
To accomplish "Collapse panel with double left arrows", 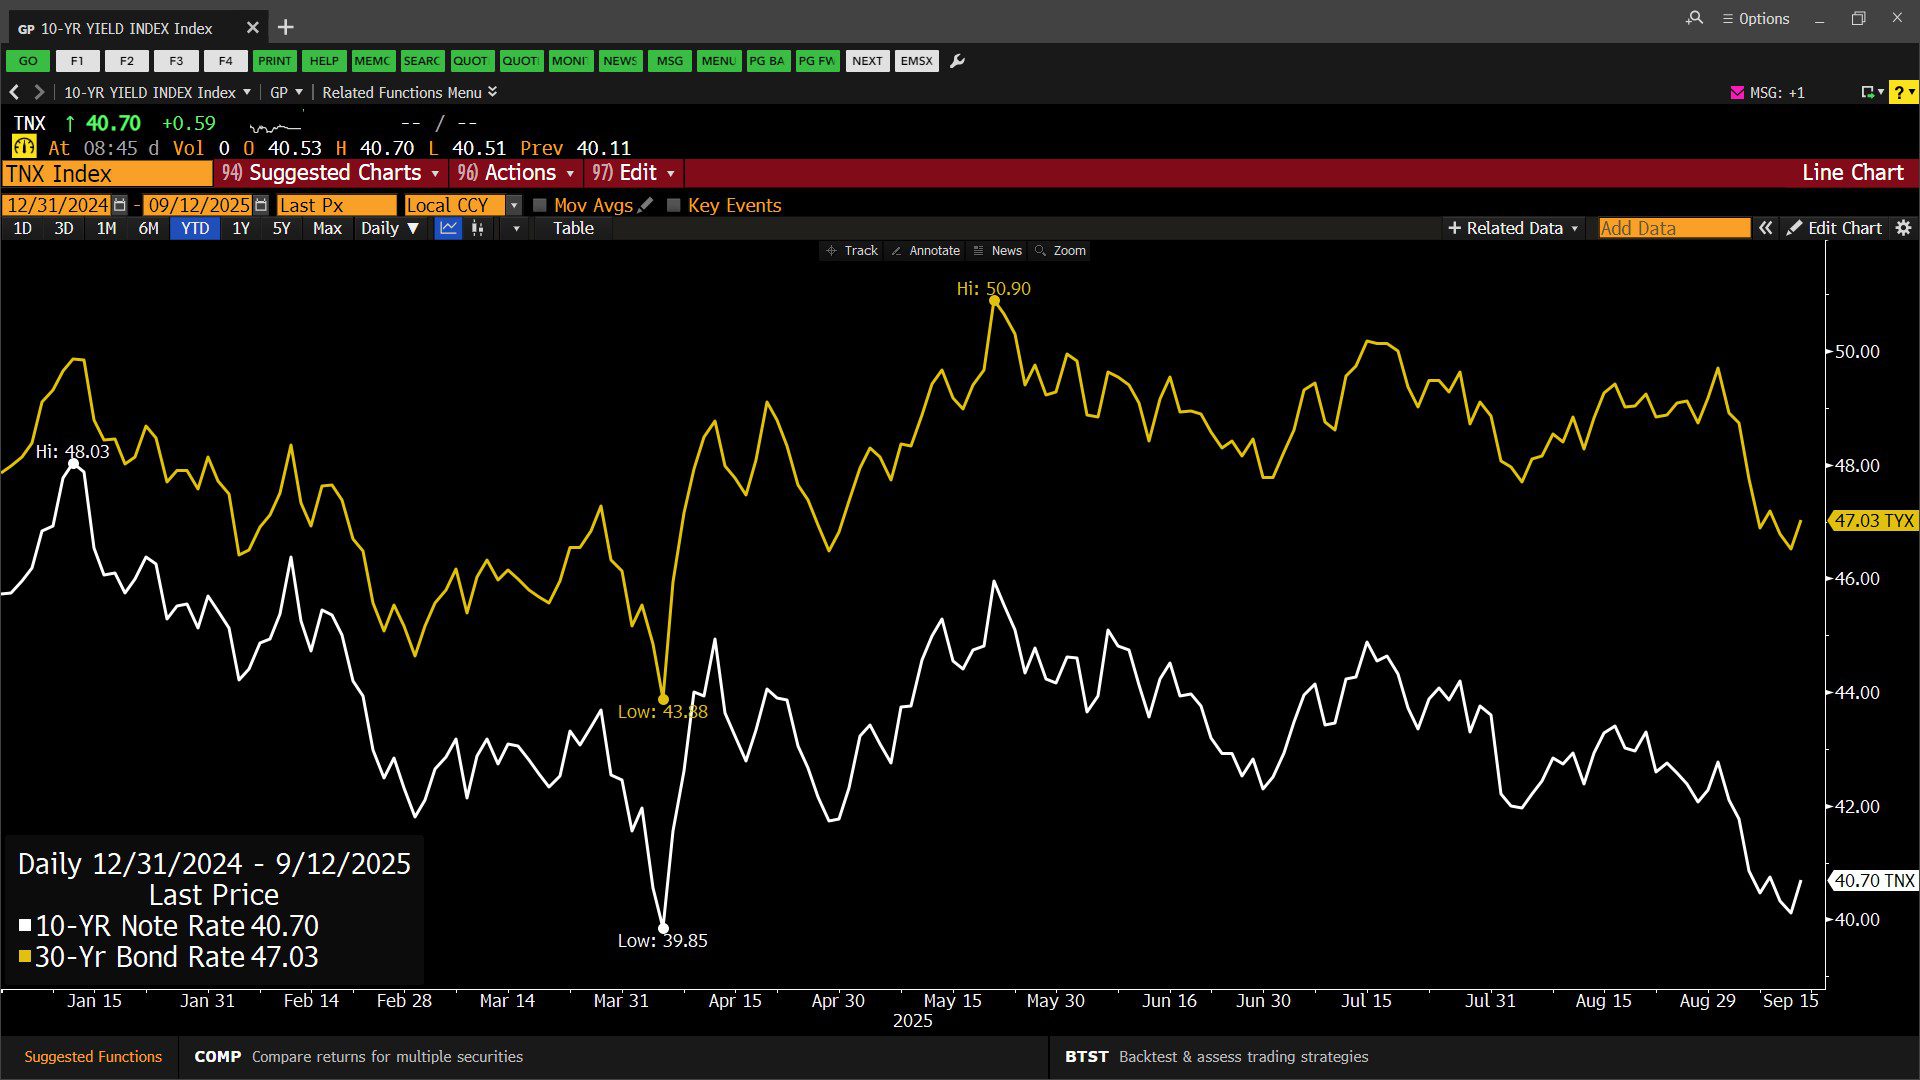I will pyautogui.click(x=1766, y=228).
